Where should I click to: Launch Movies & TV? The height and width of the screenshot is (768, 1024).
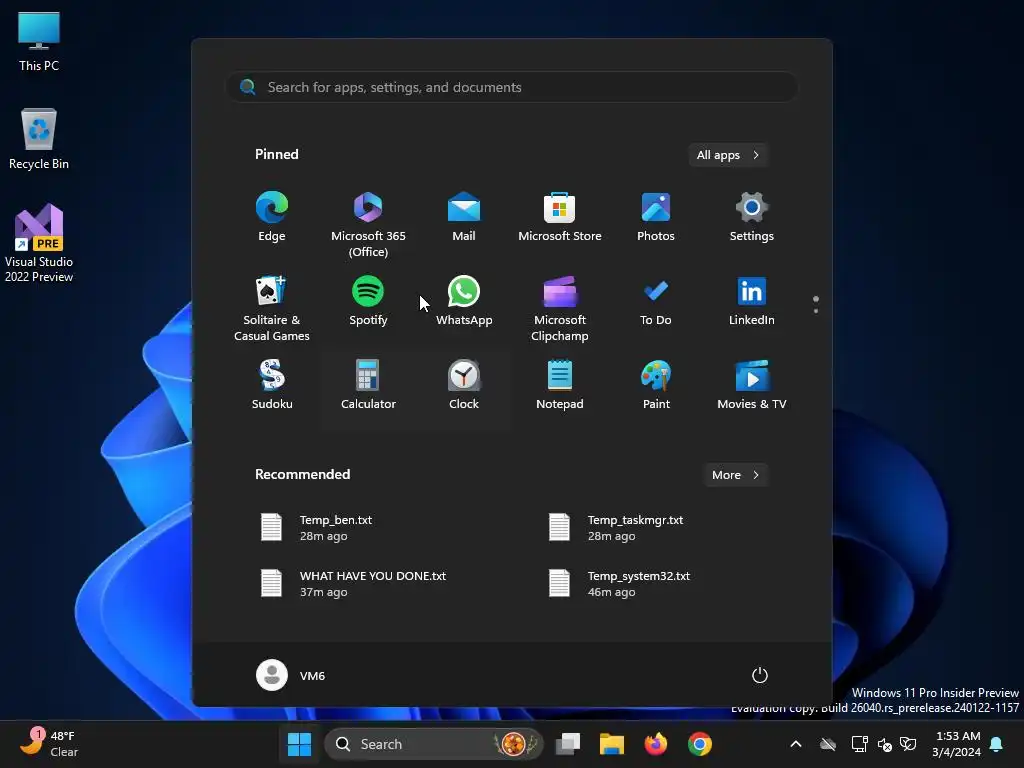(752, 385)
